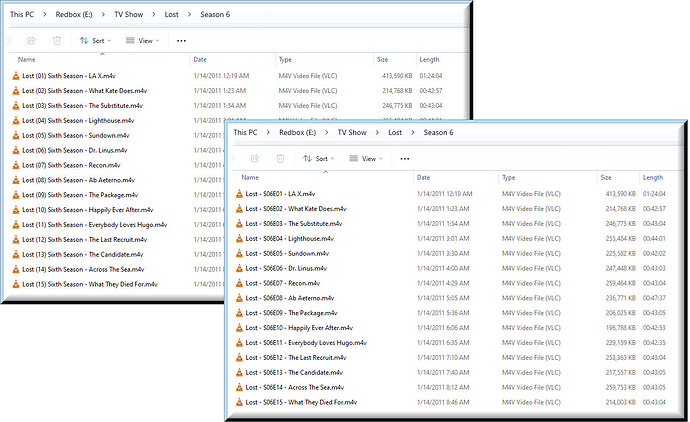This screenshot has width=690, height=422.
Task: Click the share icon in the front window toolbar
Action: pos(254,158)
